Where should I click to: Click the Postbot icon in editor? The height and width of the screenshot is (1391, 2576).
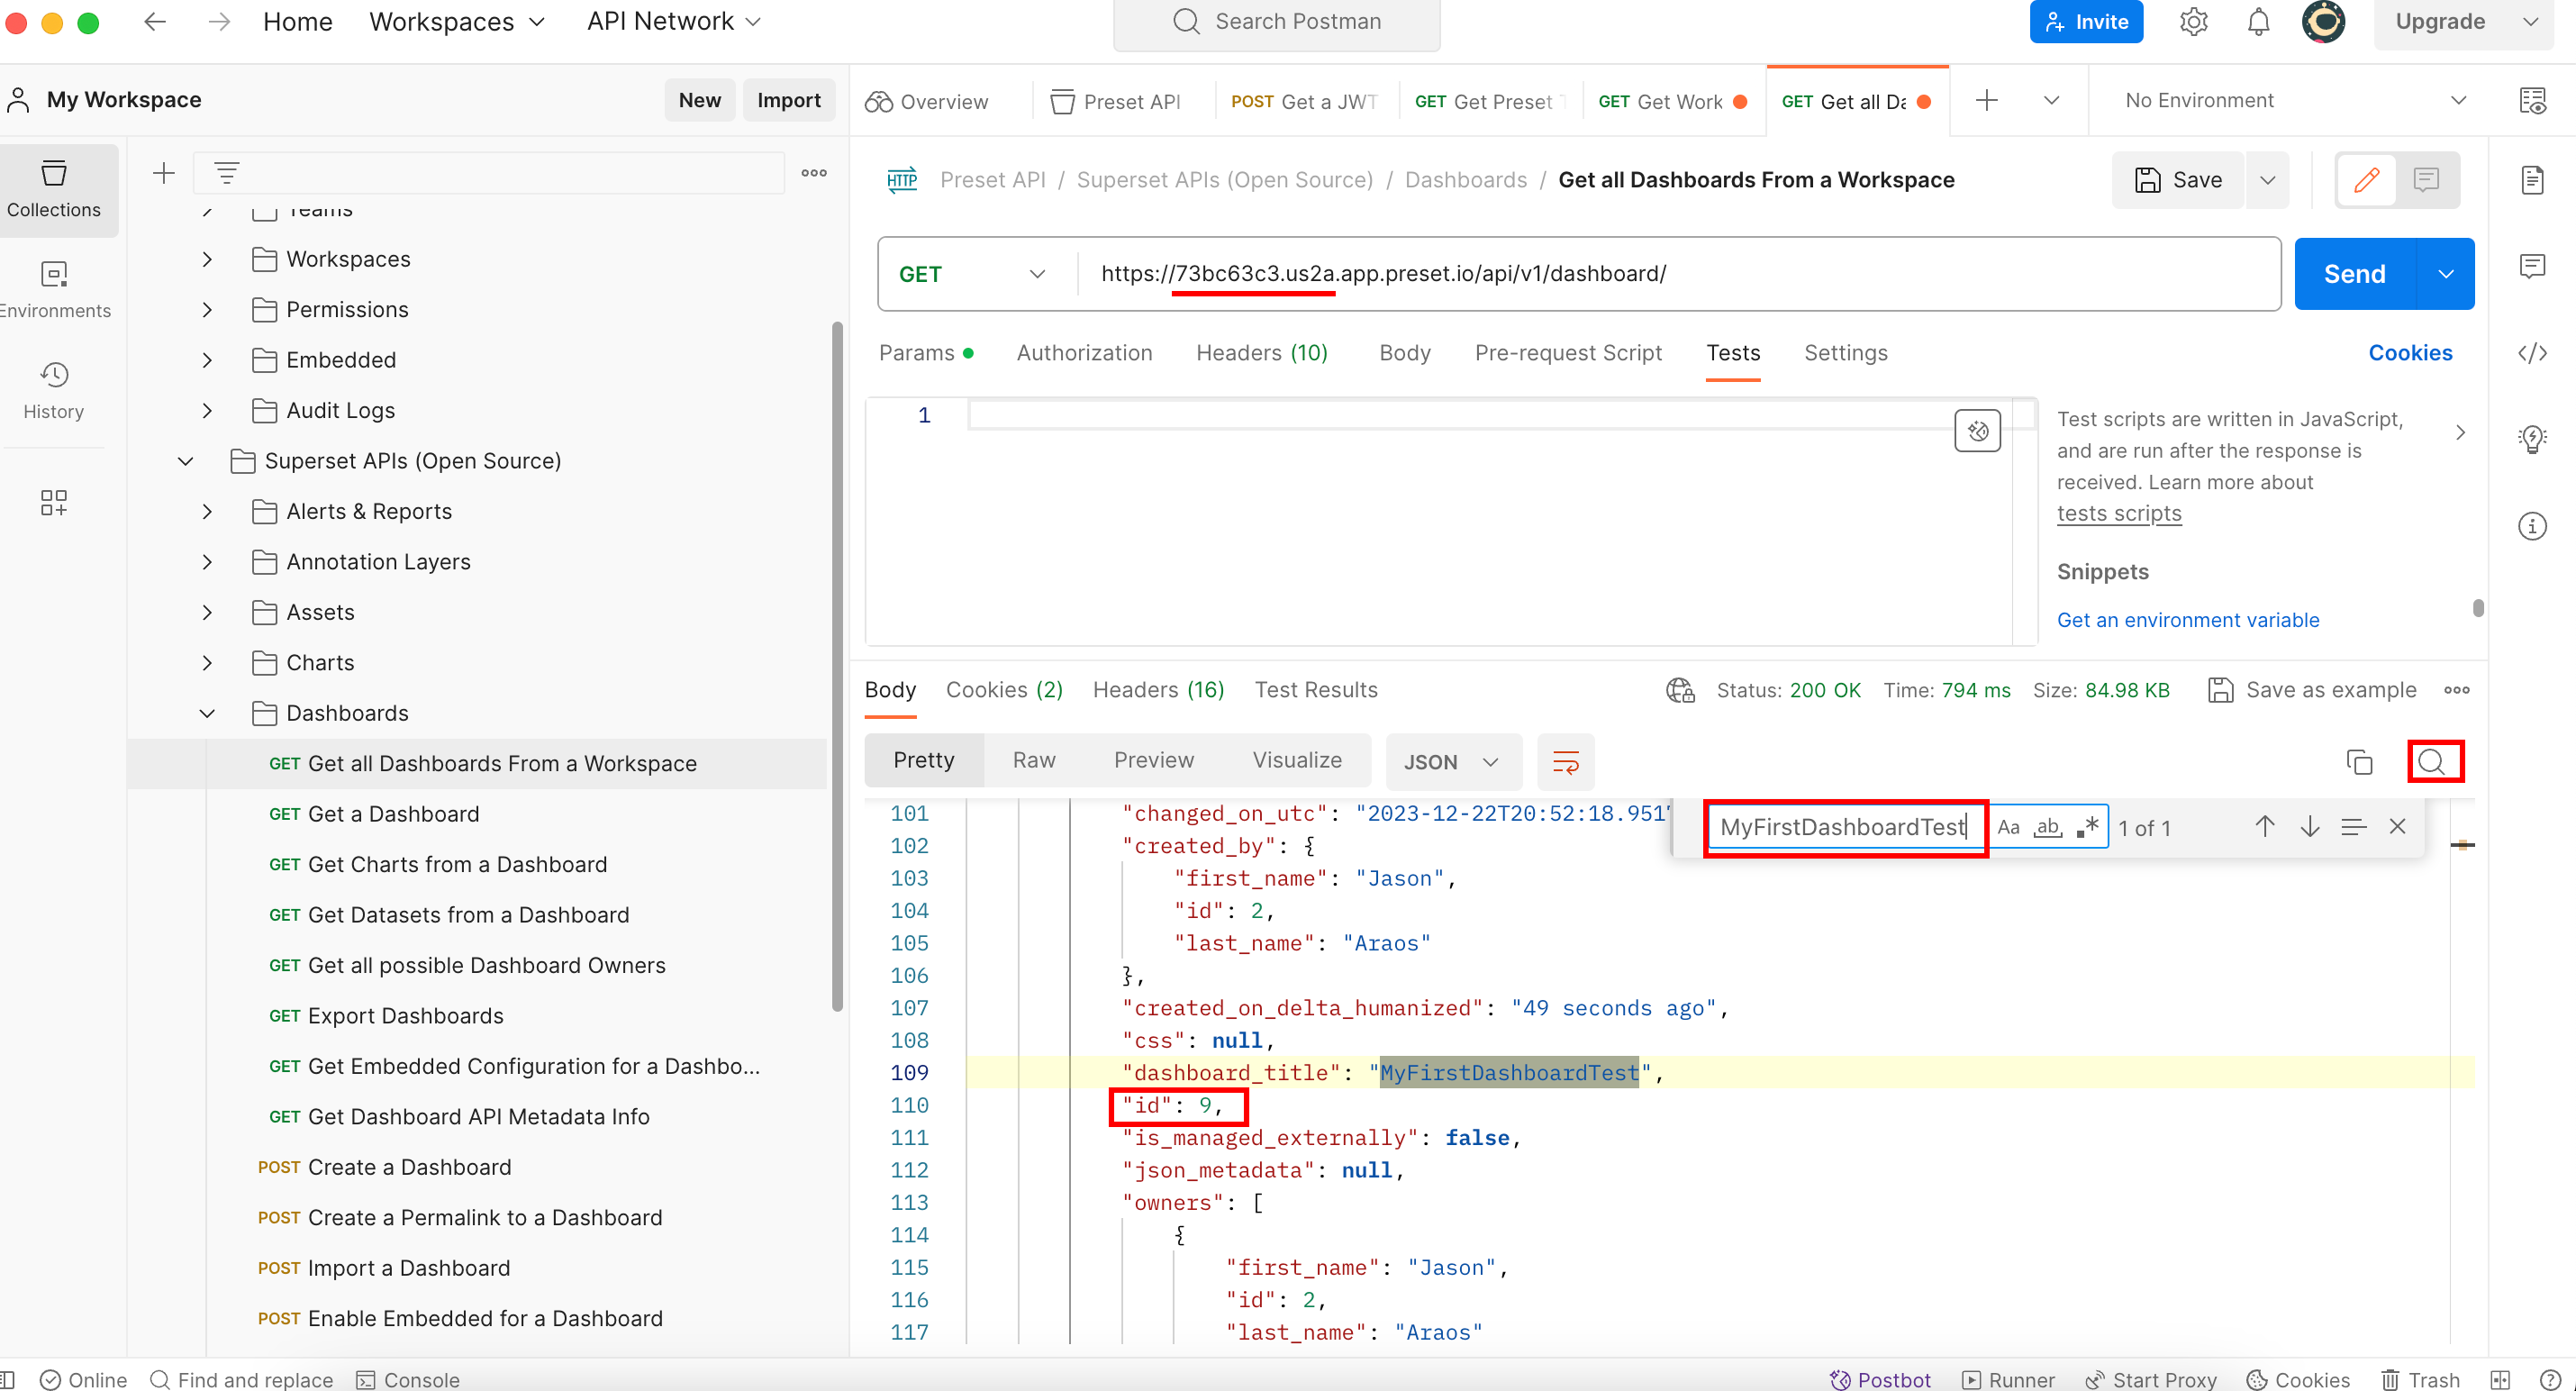pos(1976,431)
